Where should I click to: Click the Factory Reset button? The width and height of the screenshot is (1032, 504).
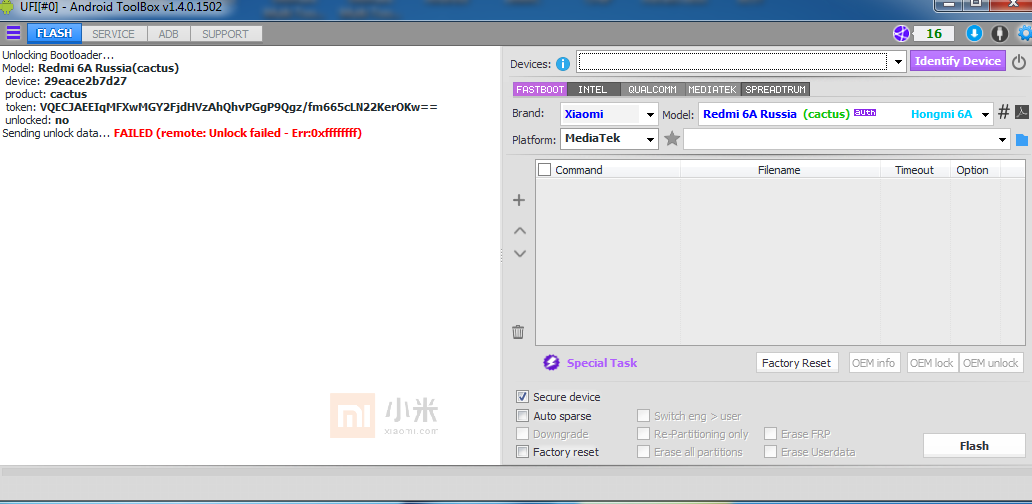coord(797,363)
